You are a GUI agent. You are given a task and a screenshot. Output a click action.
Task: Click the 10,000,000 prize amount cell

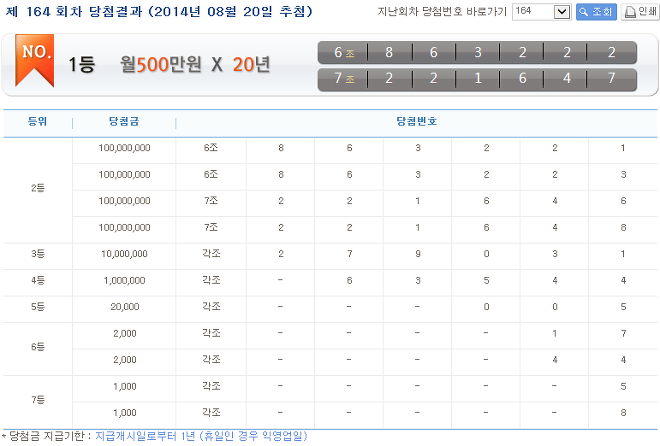coord(124,254)
